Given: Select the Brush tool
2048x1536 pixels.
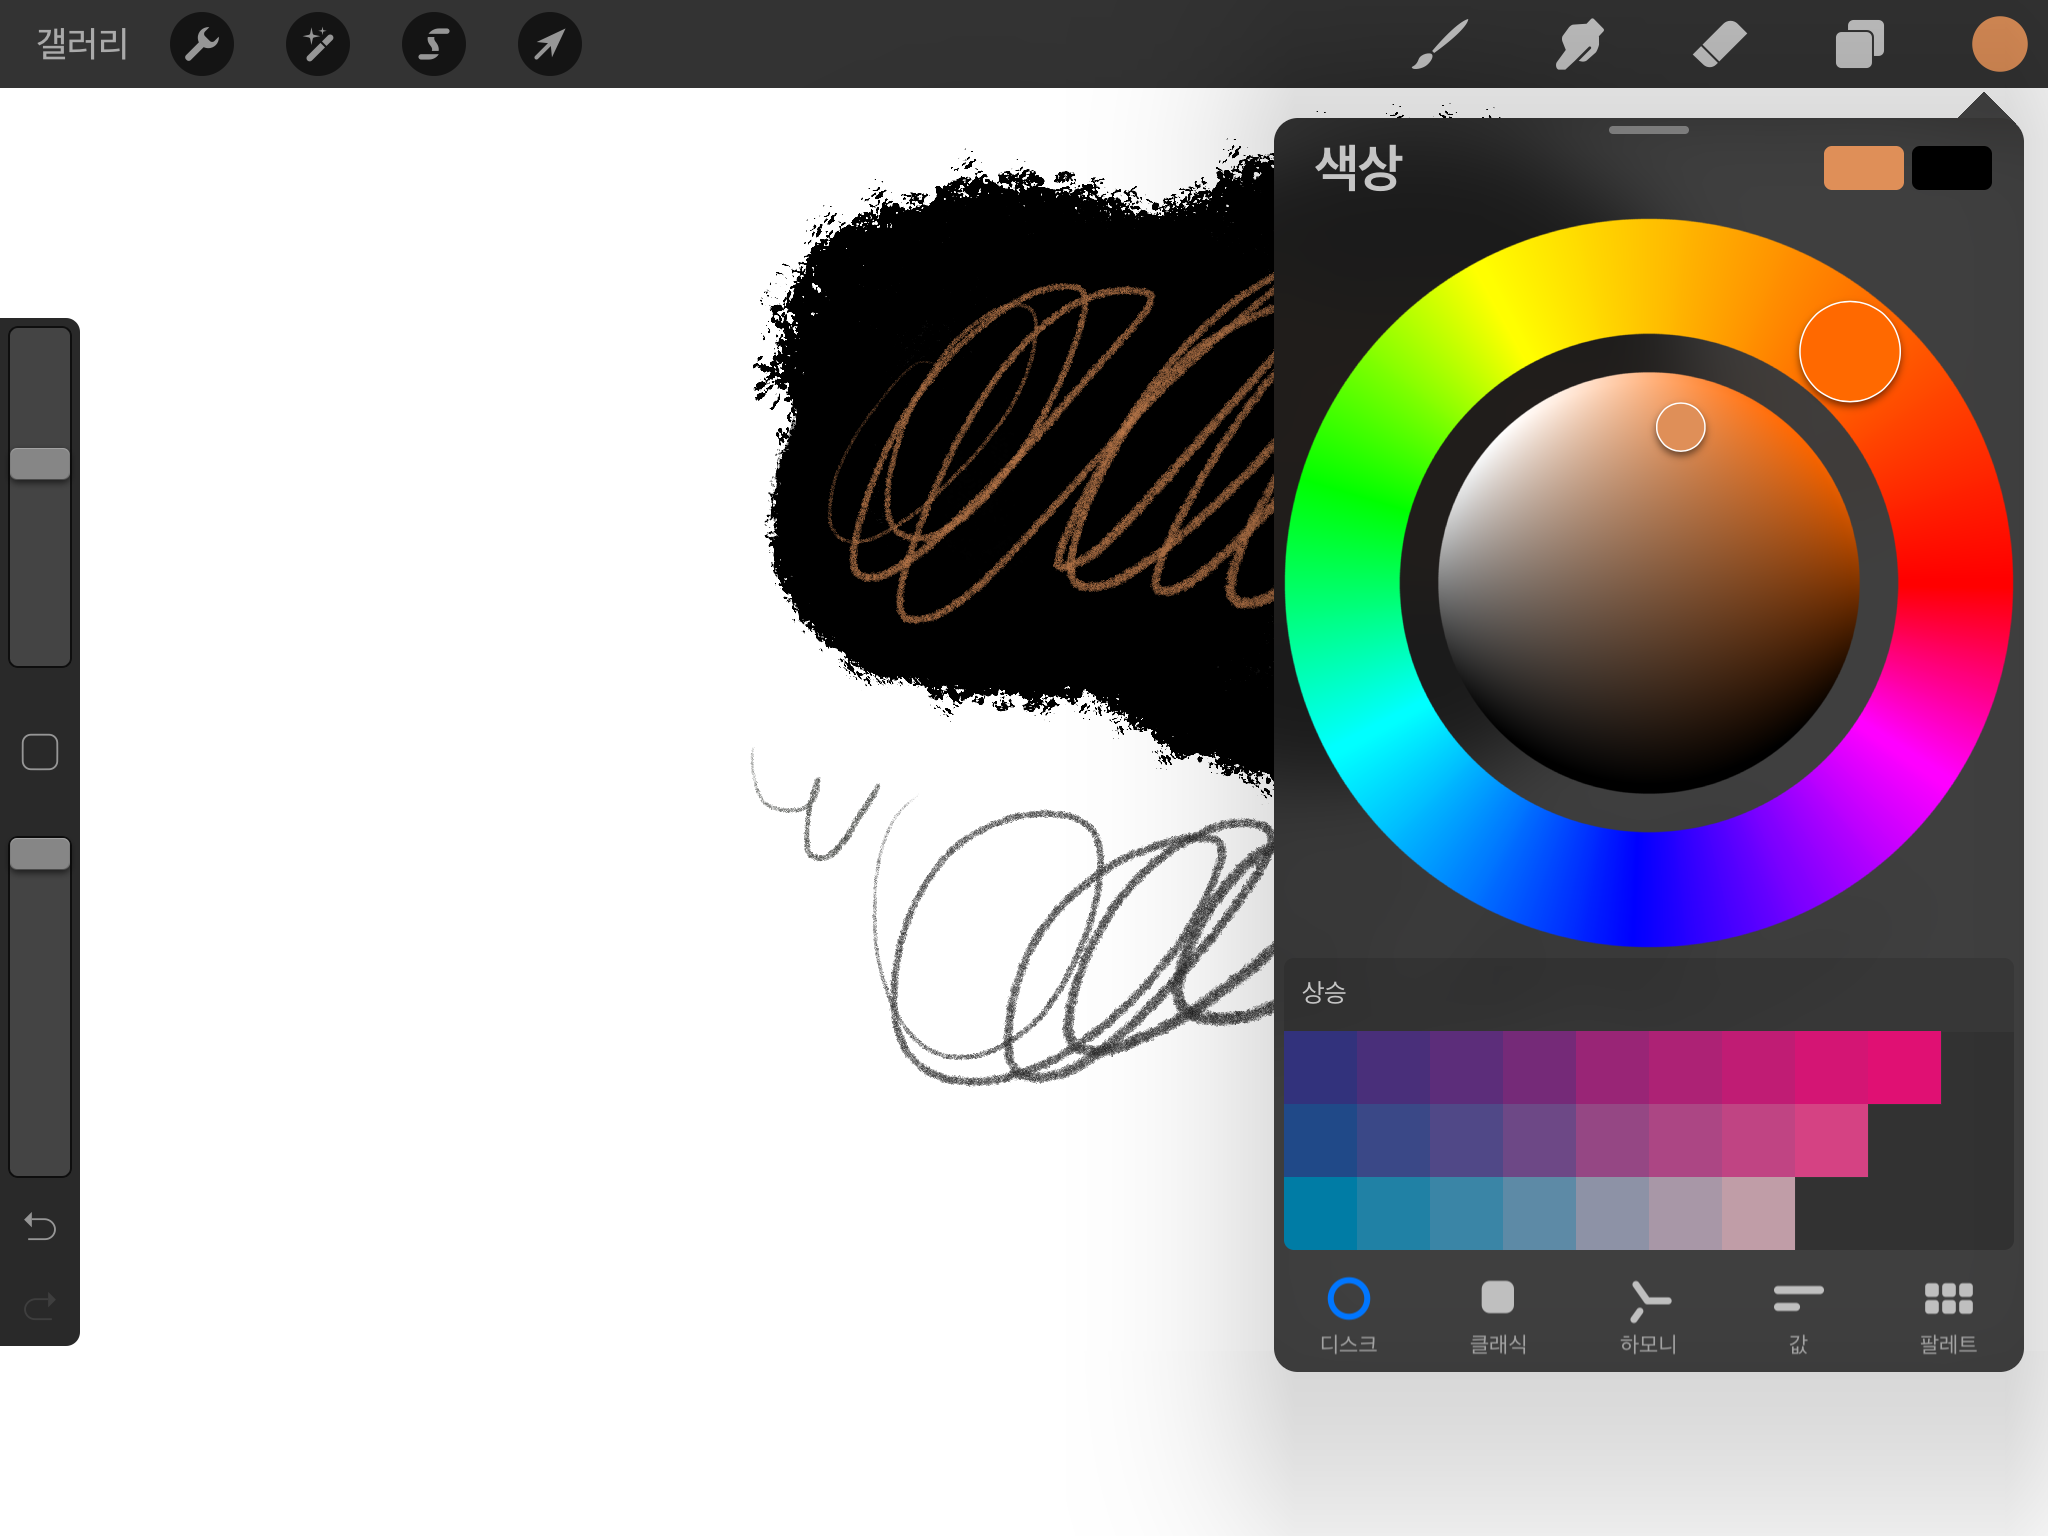Looking at the screenshot, I should click(1440, 44).
